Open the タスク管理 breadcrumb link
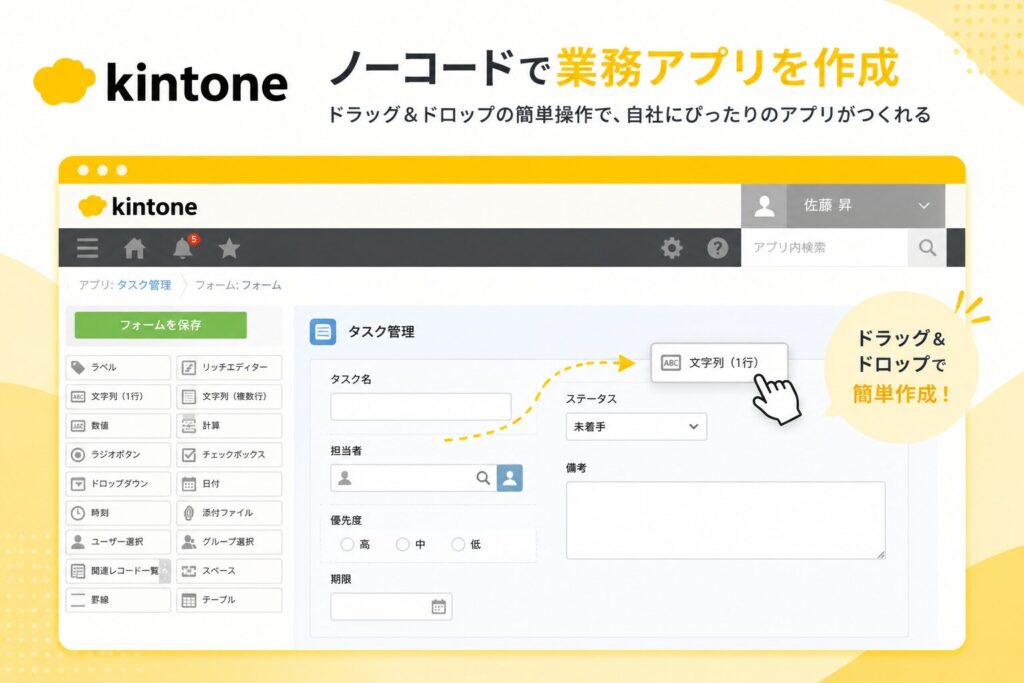The width and height of the screenshot is (1024, 683). pos(144,285)
